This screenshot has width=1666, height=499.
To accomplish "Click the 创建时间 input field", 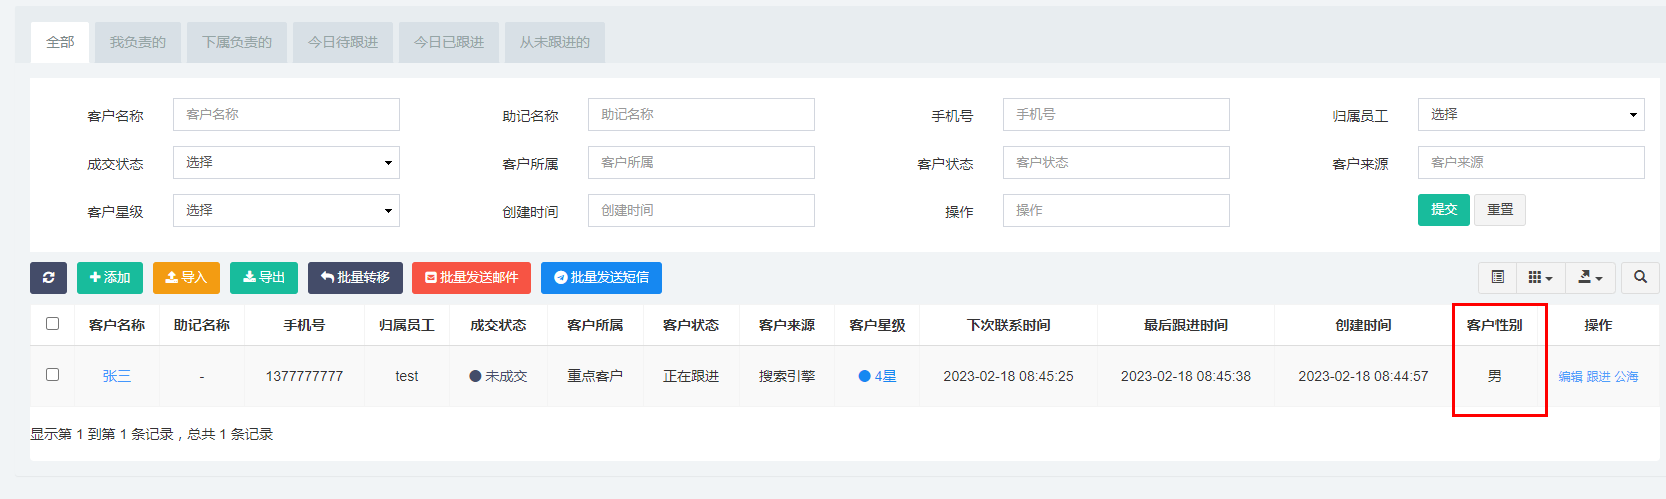I will click(x=701, y=210).
